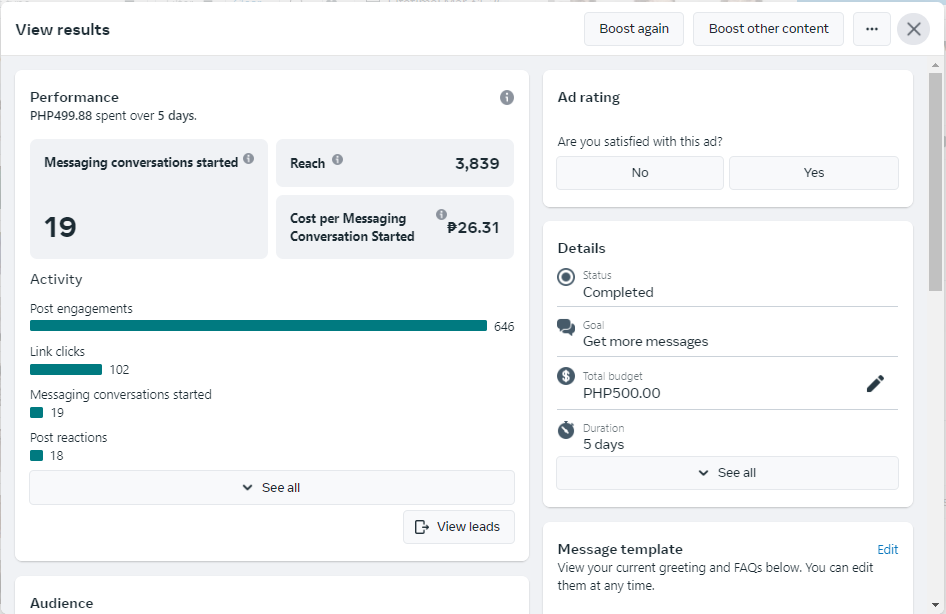Click Boost other content button

768,29
